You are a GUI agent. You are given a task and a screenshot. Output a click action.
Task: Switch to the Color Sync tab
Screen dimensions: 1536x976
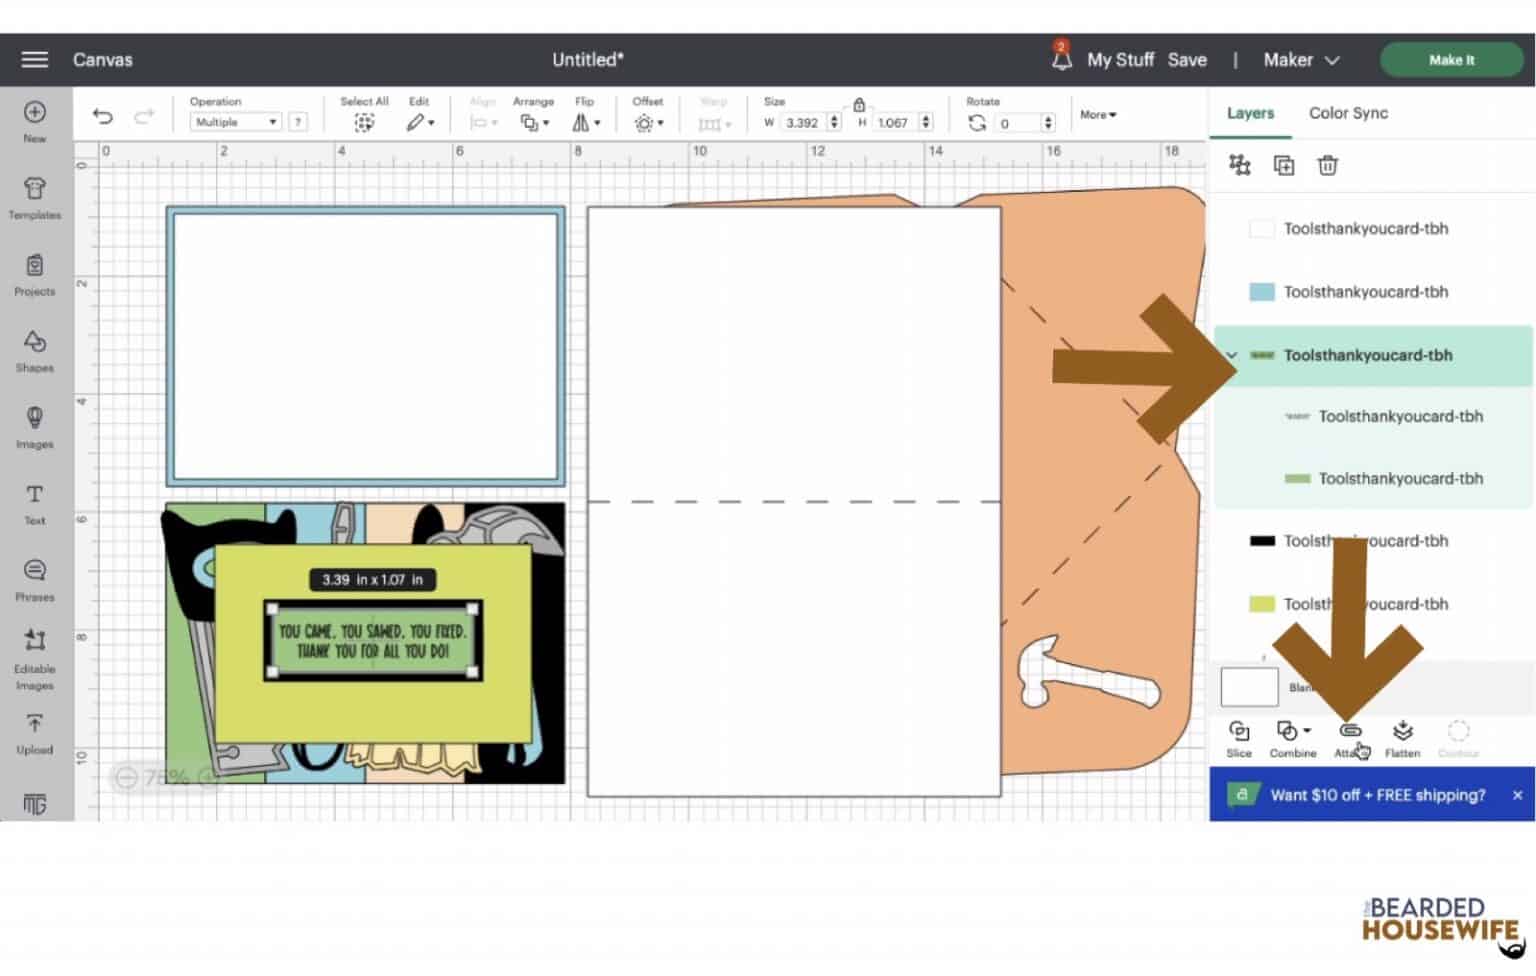(1348, 113)
